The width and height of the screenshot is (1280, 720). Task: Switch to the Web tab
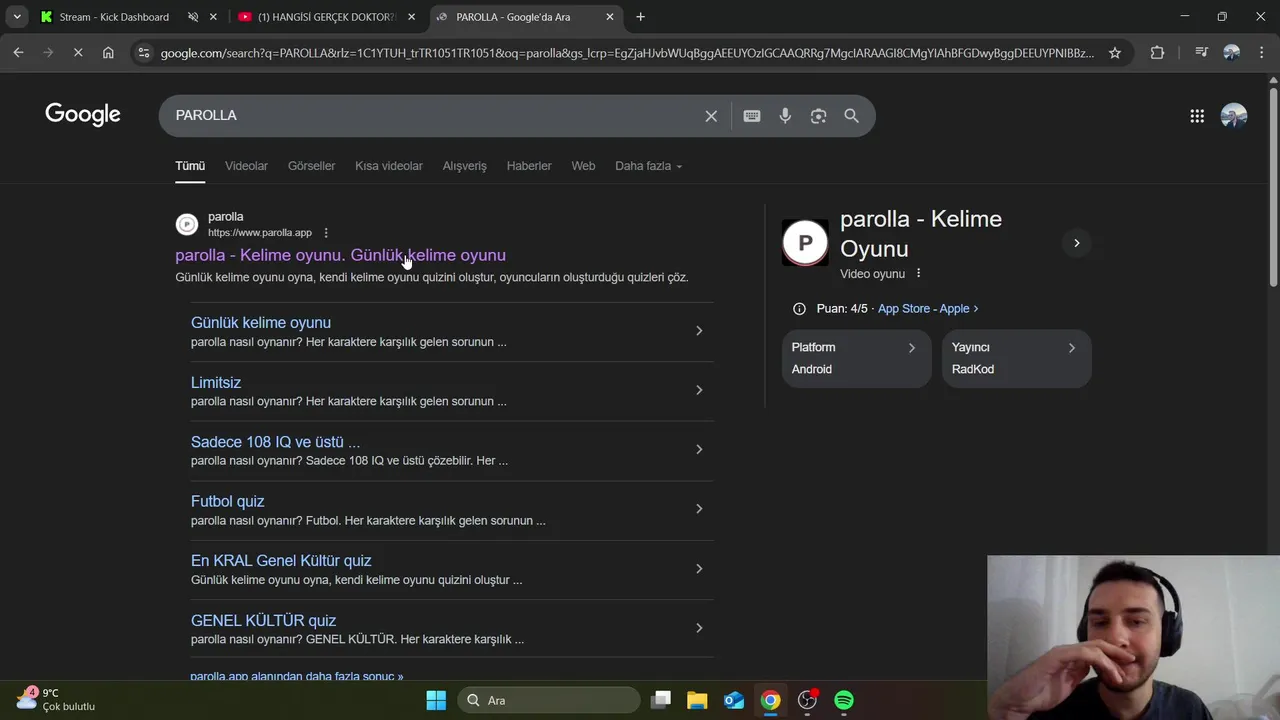coord(583,166)
